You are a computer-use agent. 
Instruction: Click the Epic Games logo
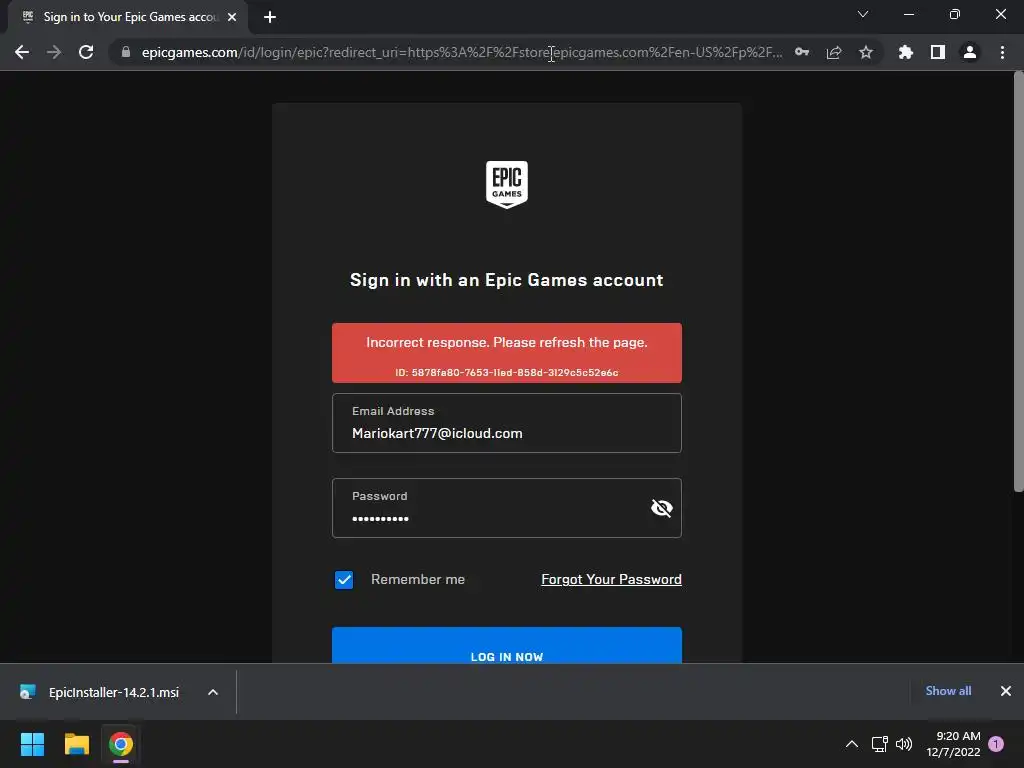(507, 185)
